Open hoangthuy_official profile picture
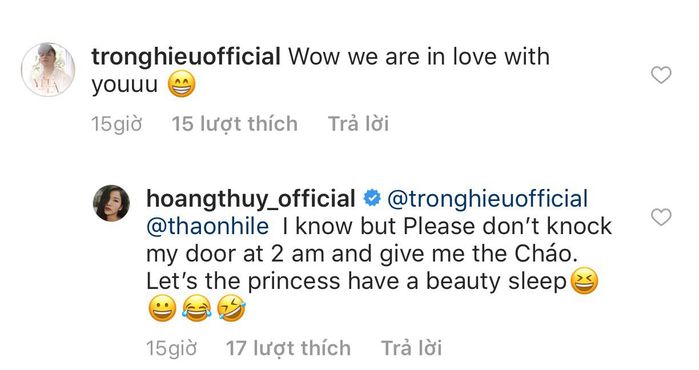This screenshot has width=699, height=370. [x=111, y=203]
